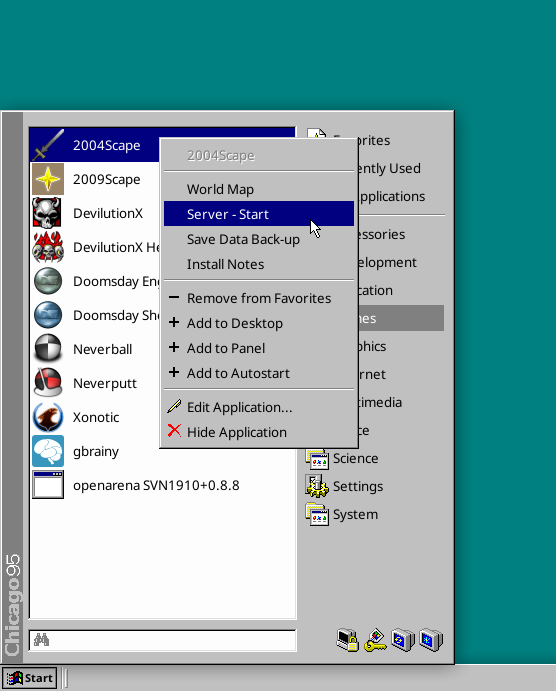556x691 pixels.
Task: Click Edit Application... entry
Action: click(x=259, y=407)
